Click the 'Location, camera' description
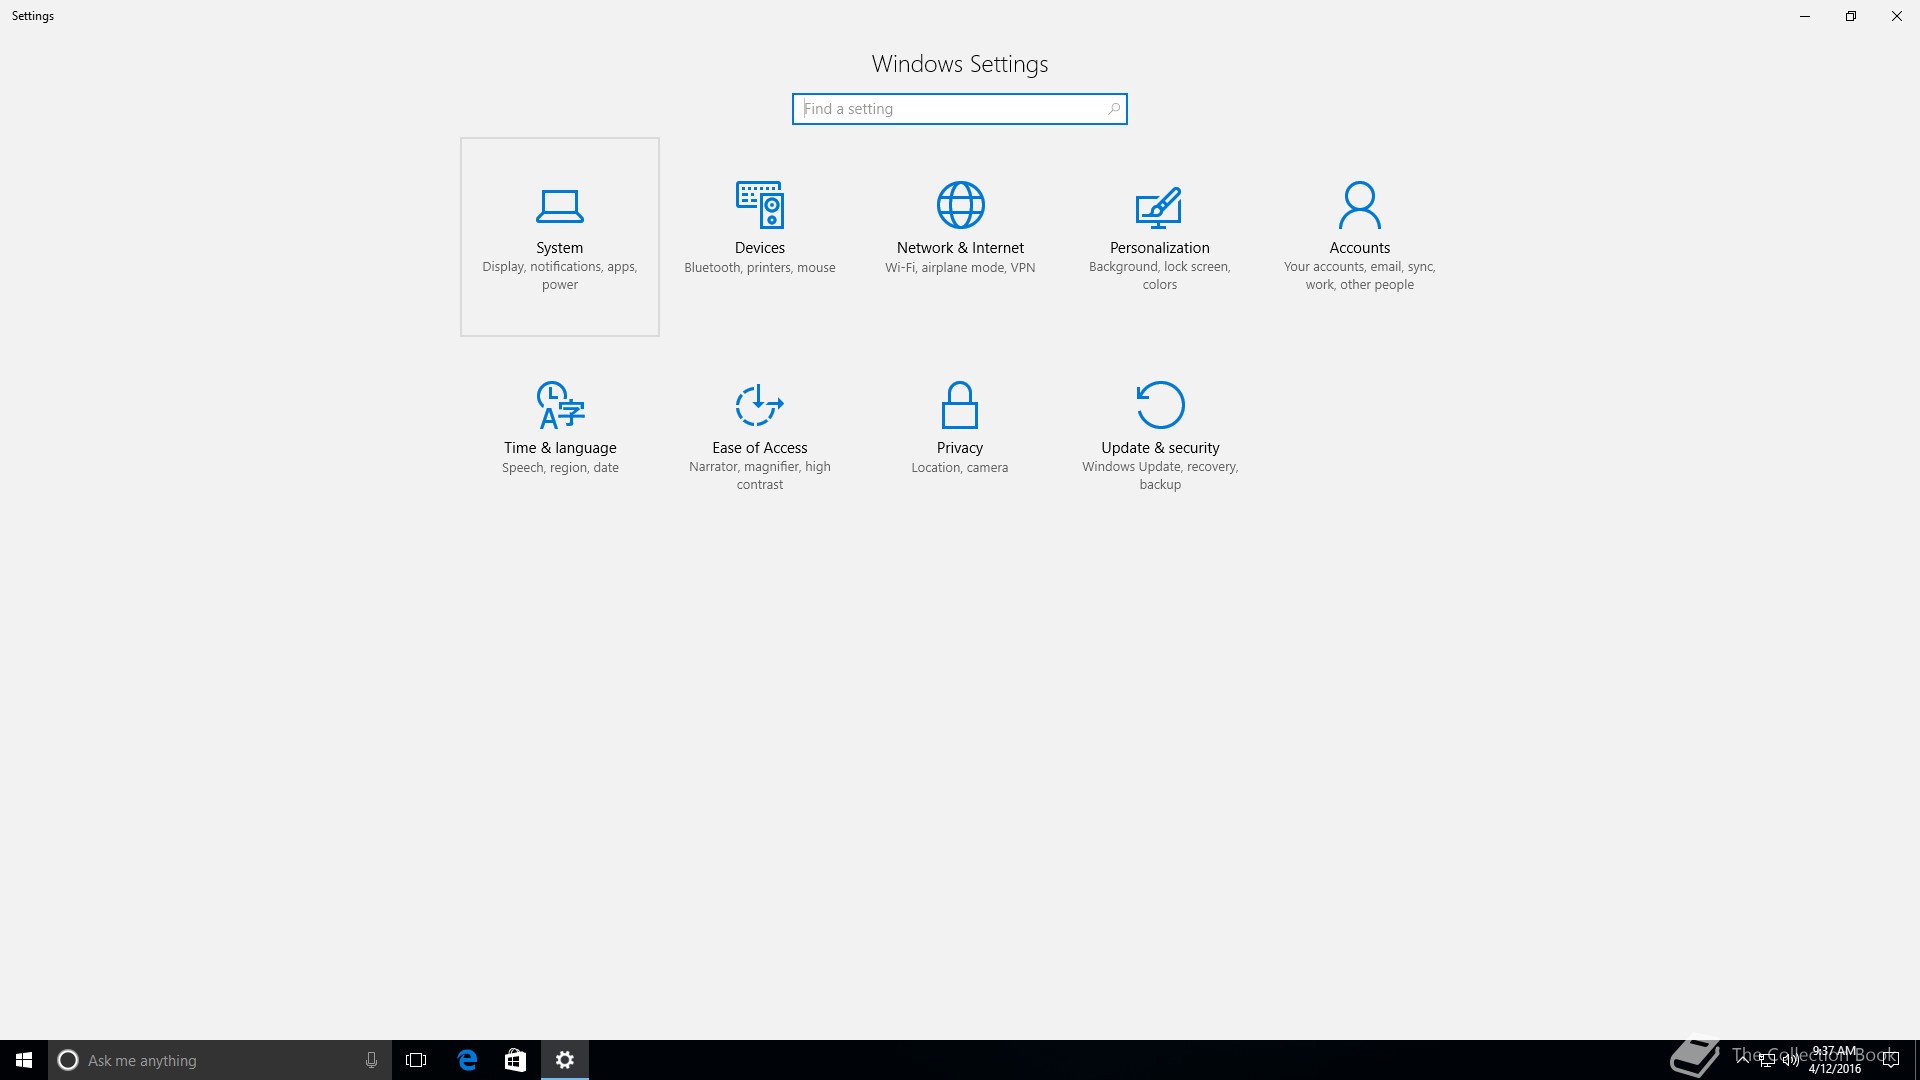This screenshot has width=1920, height=1080. coord(960,468)
